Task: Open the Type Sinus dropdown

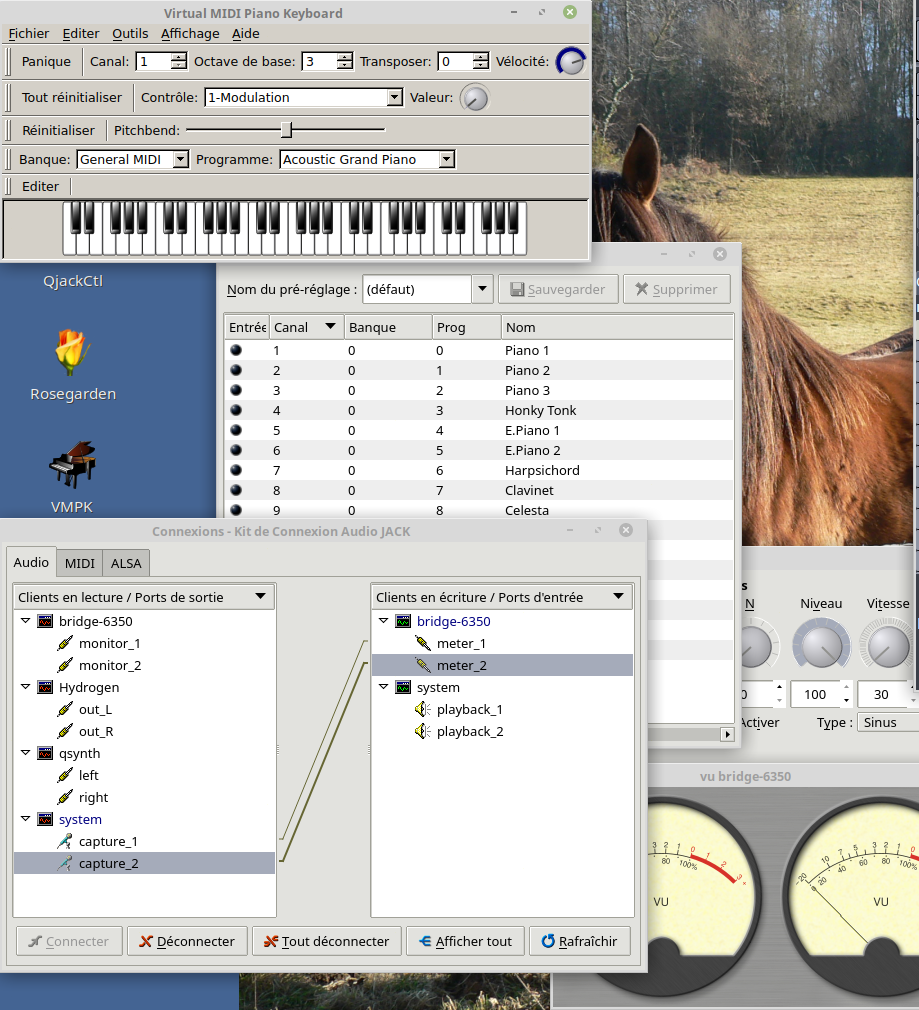Action: 887,722
